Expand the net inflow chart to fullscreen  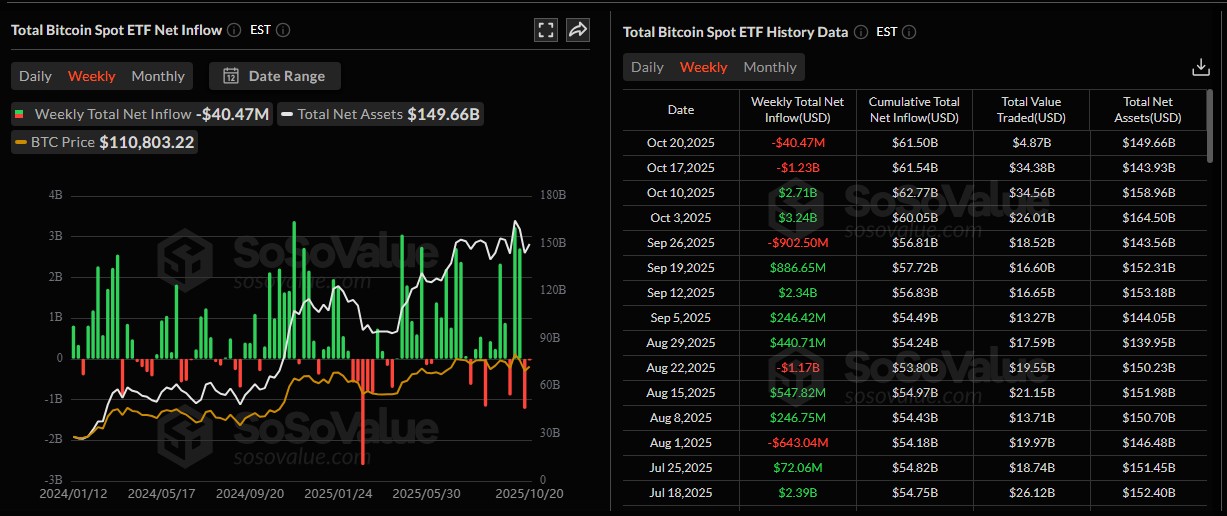tap(545, 30)
